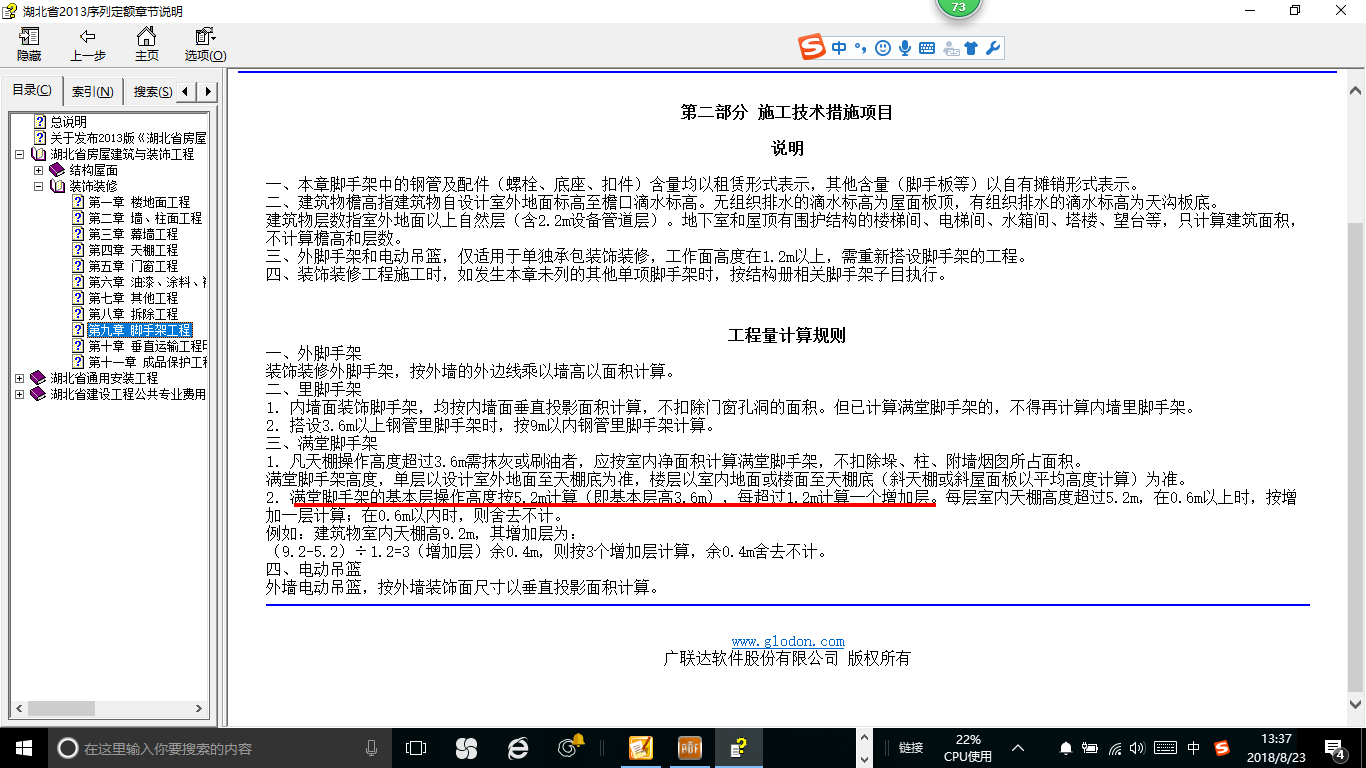Open the IME toolbox wrench icon
Viewport: 1366px width, 768px height.
coord(992,47)
